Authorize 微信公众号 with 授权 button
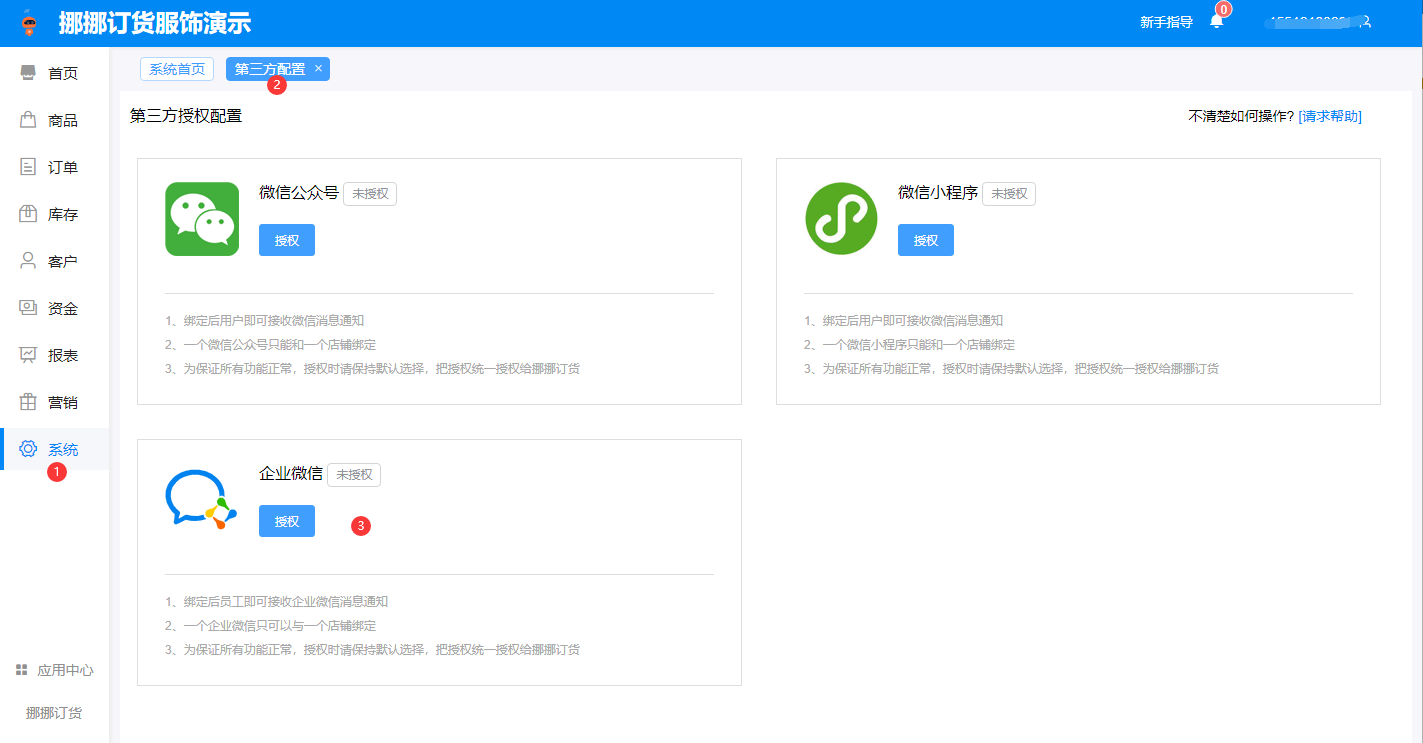 pos(287,240)
